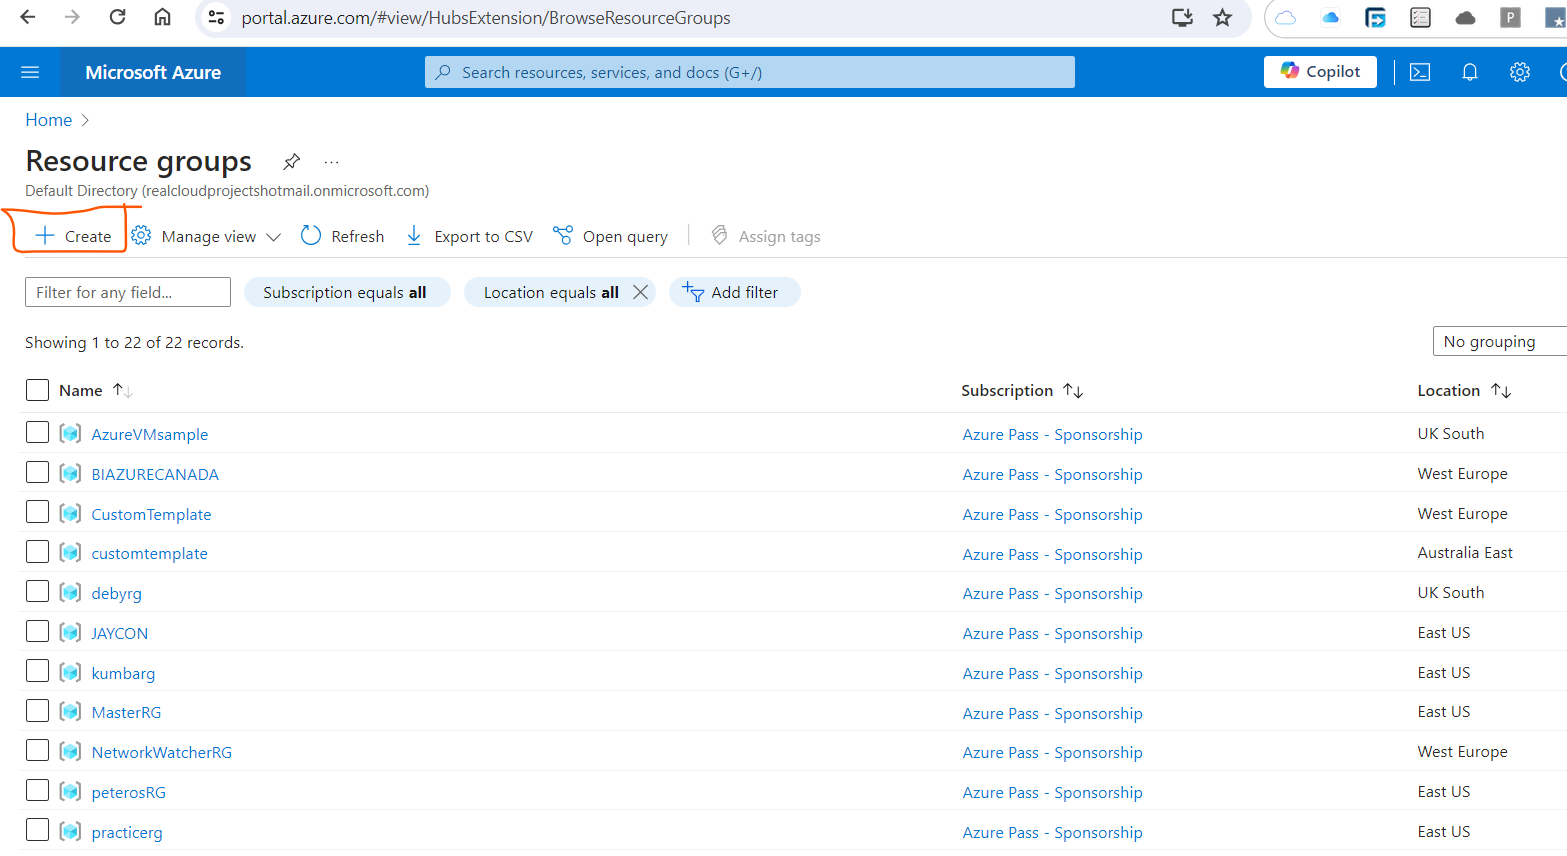Image resolution: width=1567 pixels, height=856 pixels.
Task: Open the AzureVMsample resource group
Action: (x=150, y=434)
